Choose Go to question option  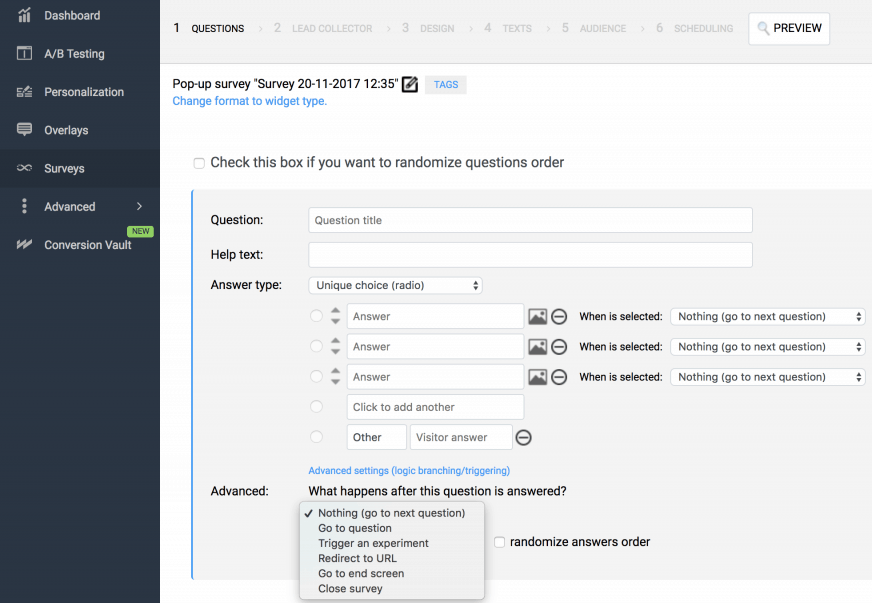[x=392, y=528]
